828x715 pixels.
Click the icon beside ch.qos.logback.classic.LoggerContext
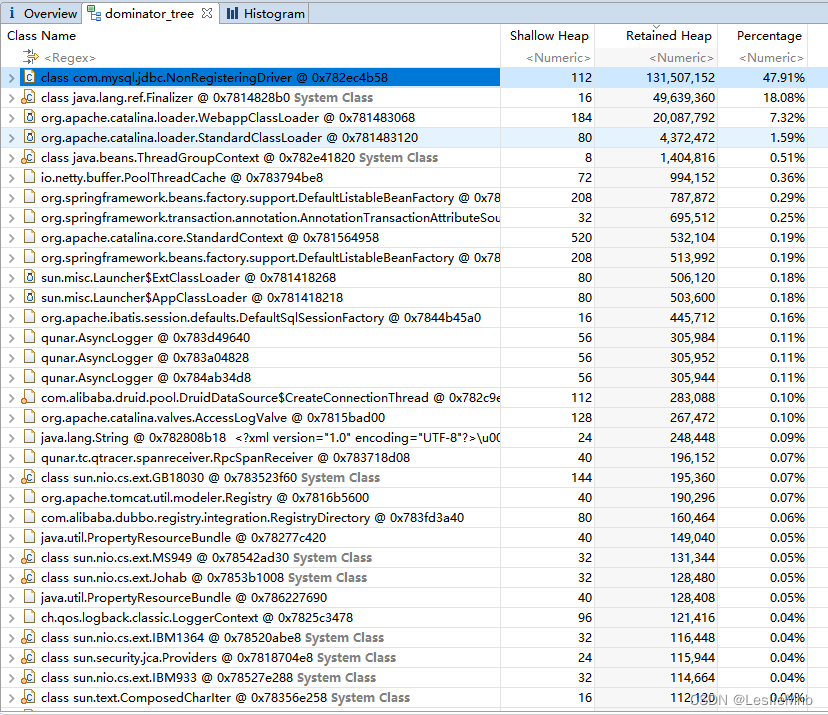point(30,617)
